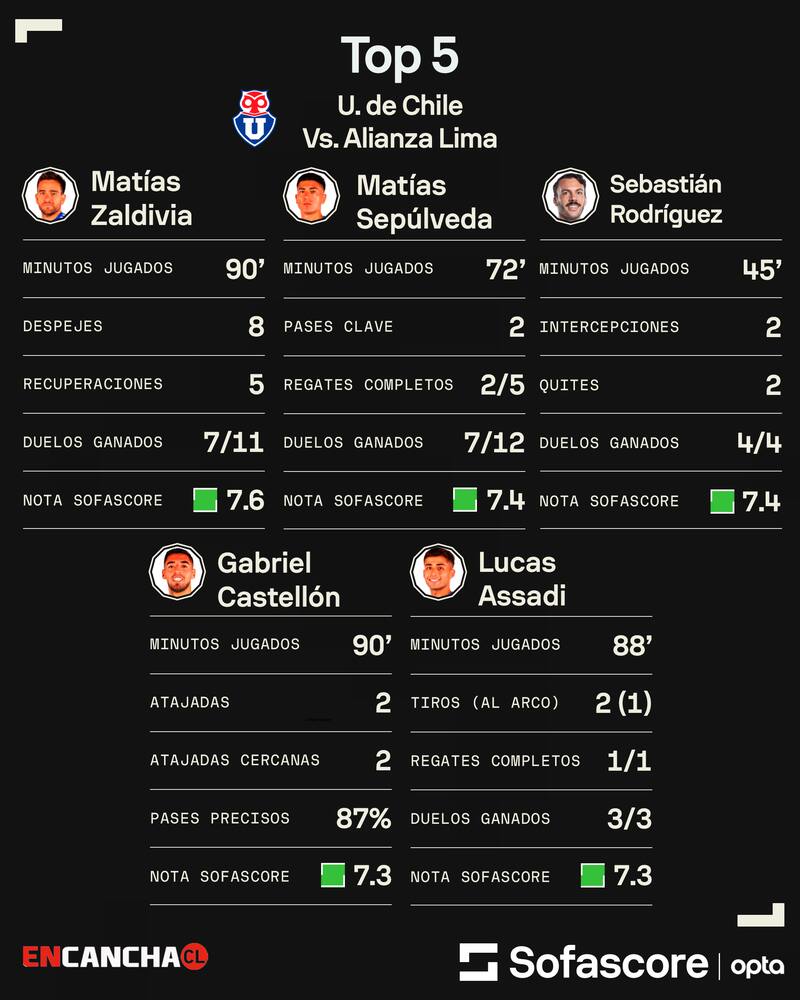Click green rating square for Sepúlveda's 7.4
Screen dimensions: 800x1000
(x=465, y=500)
